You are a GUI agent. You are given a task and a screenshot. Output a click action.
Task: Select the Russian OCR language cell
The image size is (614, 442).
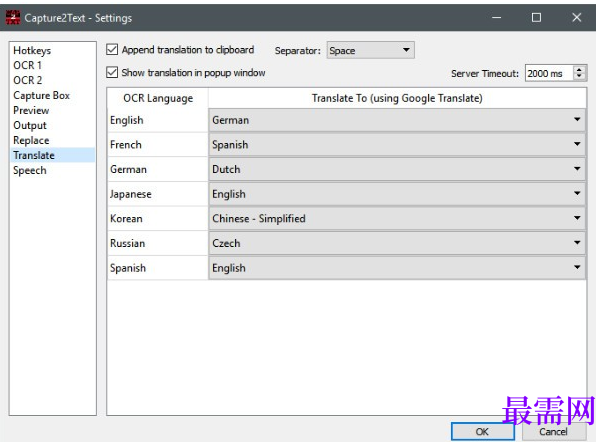tap(158, 244)
